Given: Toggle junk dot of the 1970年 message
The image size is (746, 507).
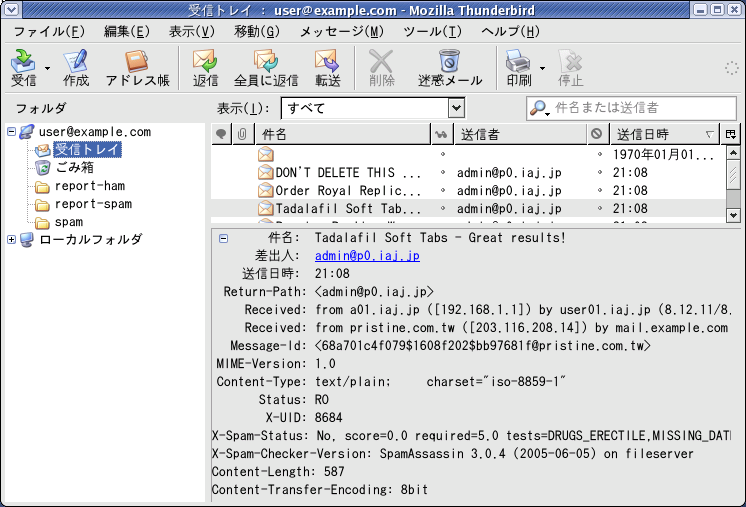Looking at the screenshot, I should pos(599,154).
